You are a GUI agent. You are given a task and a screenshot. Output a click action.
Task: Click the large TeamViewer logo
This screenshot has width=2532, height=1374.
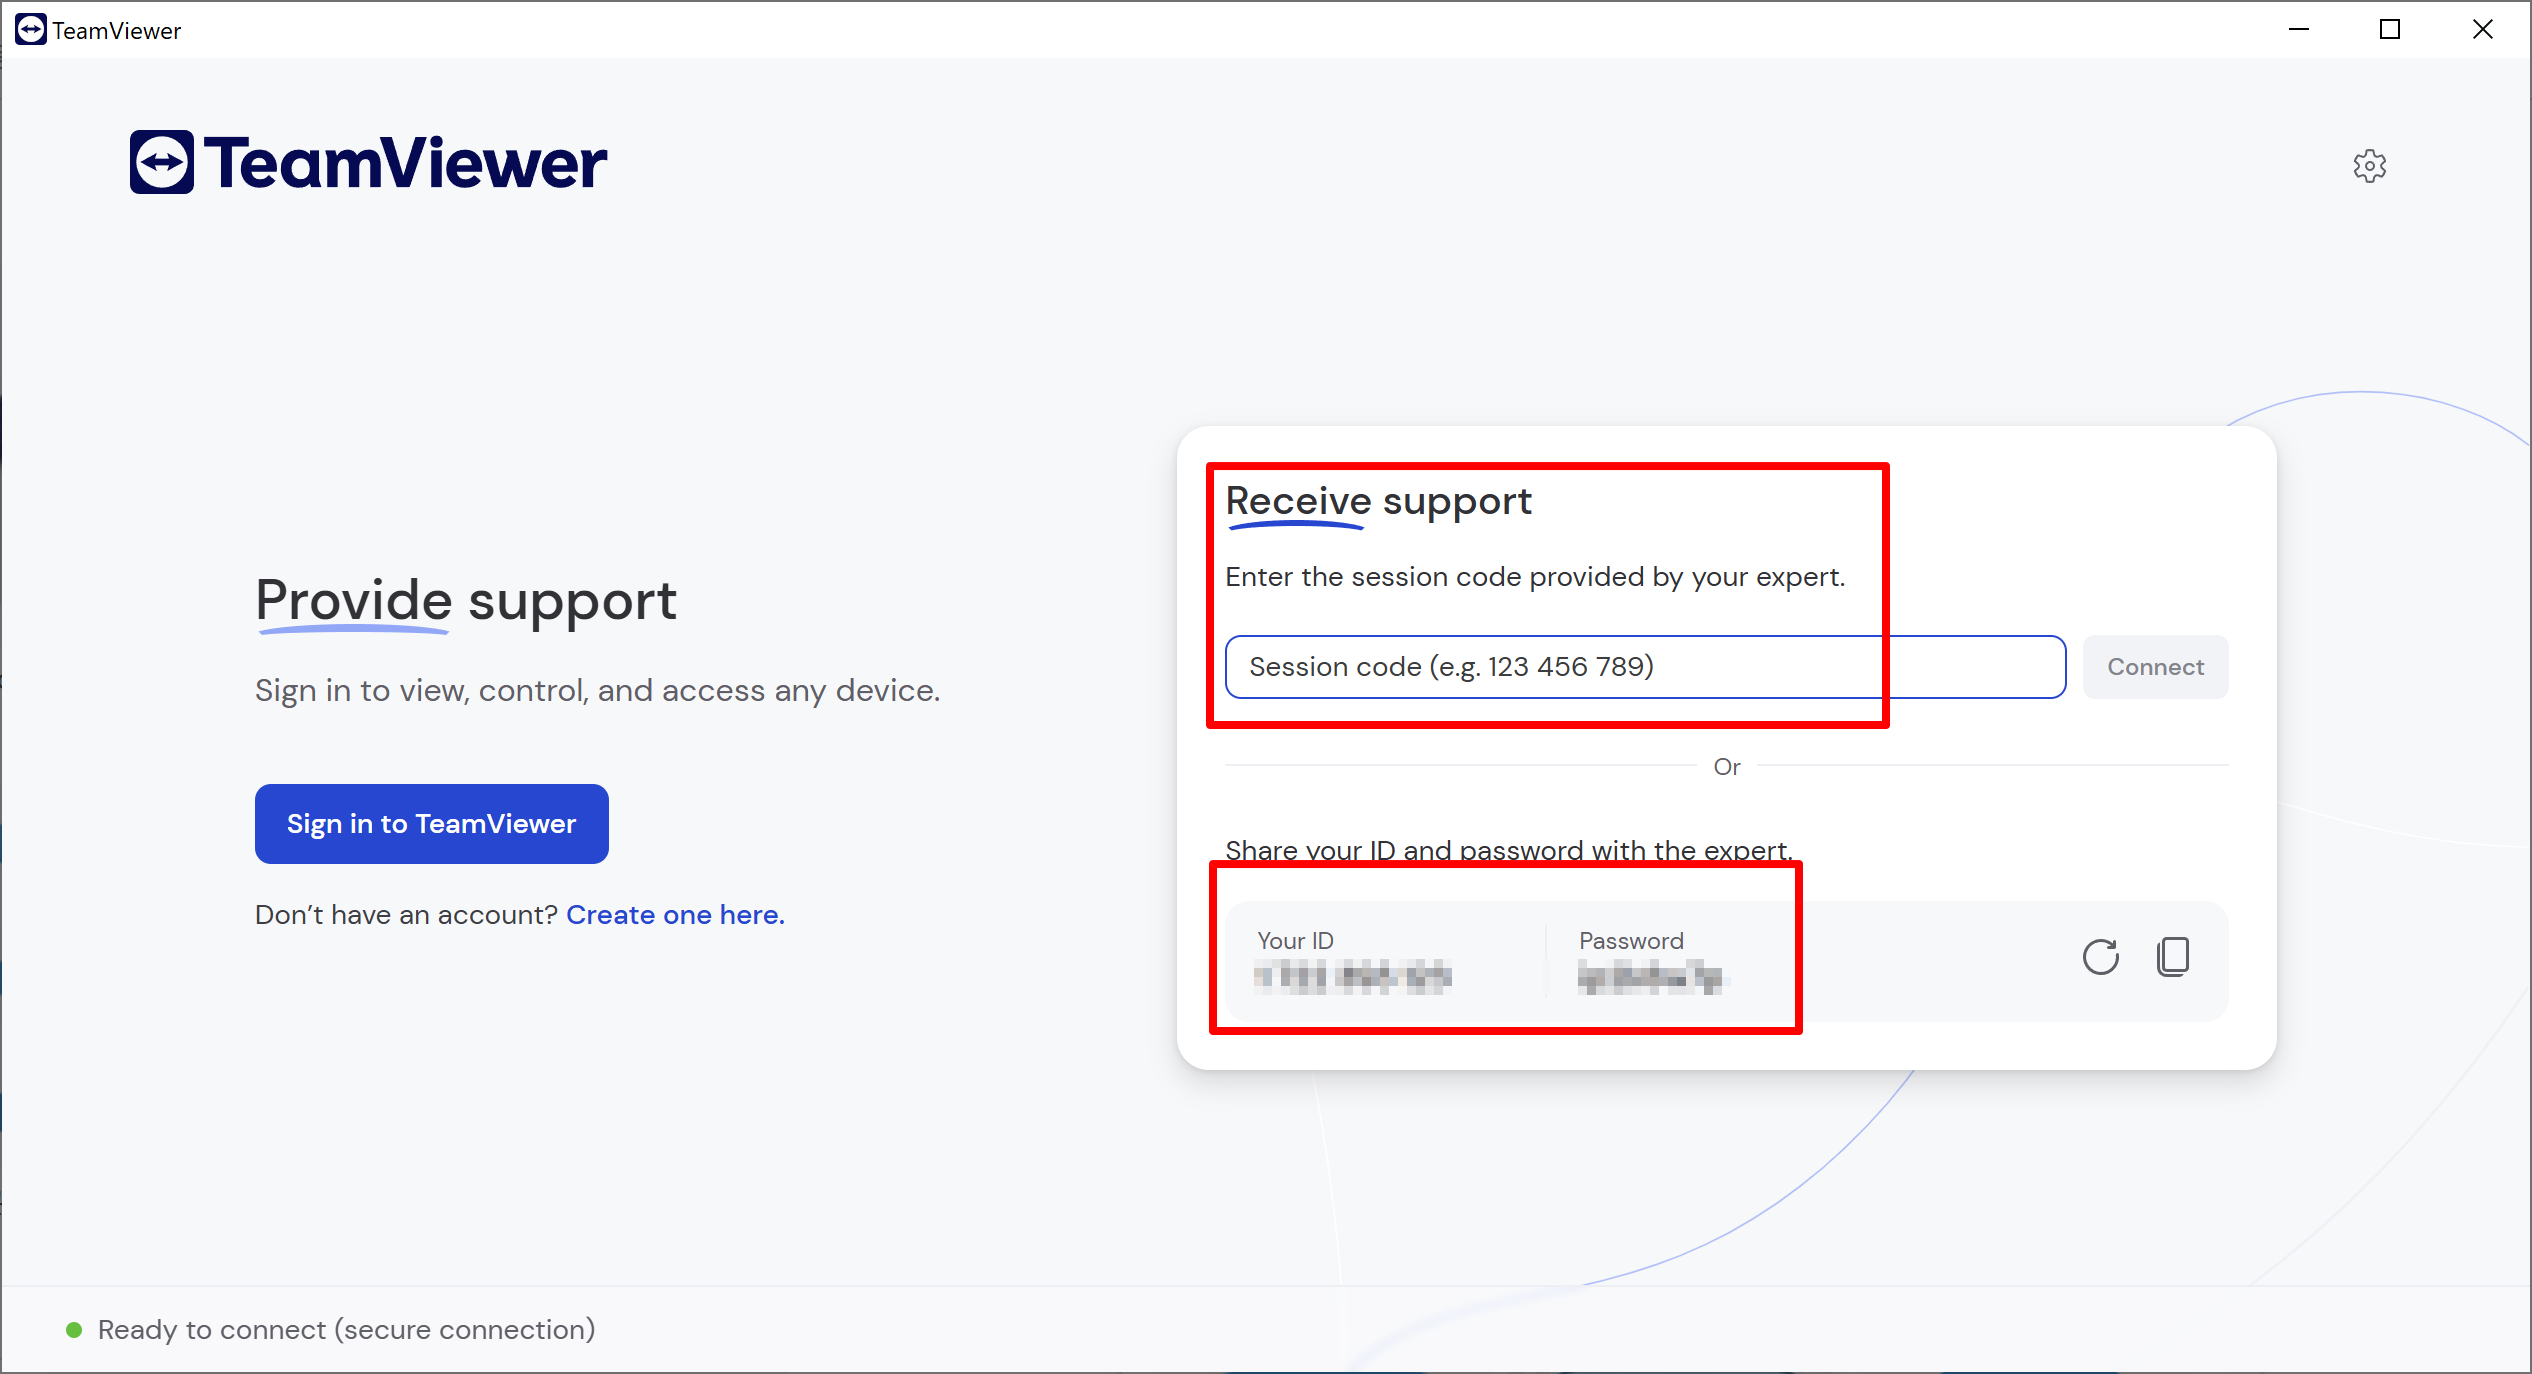[x=368, y=162]
